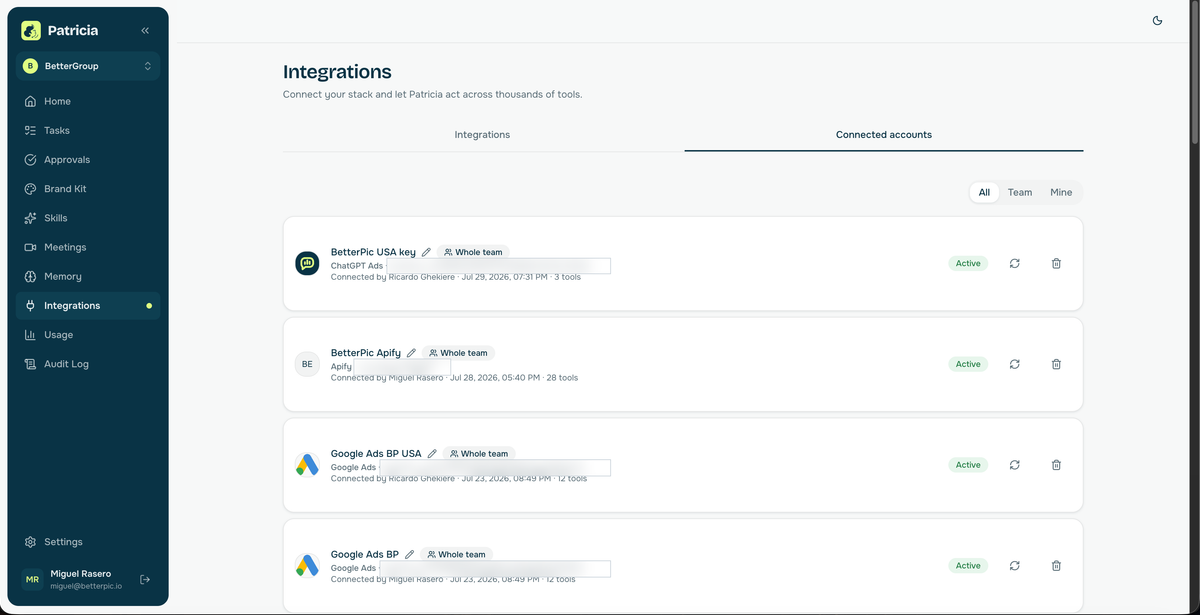Open Memory page
This screenshot has width=1200, height=615.
pos(88,276)
